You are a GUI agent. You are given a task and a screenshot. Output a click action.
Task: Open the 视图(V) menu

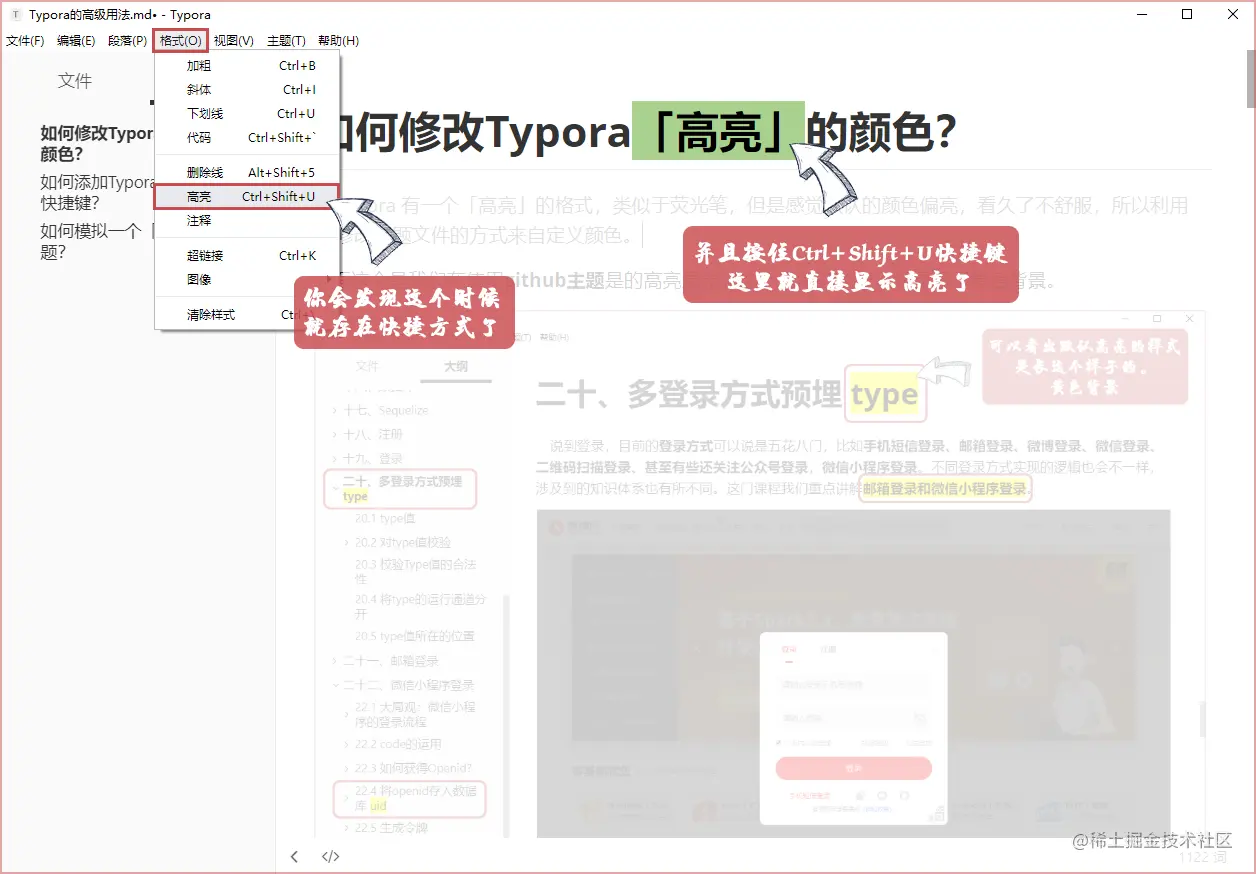[232, 40]
